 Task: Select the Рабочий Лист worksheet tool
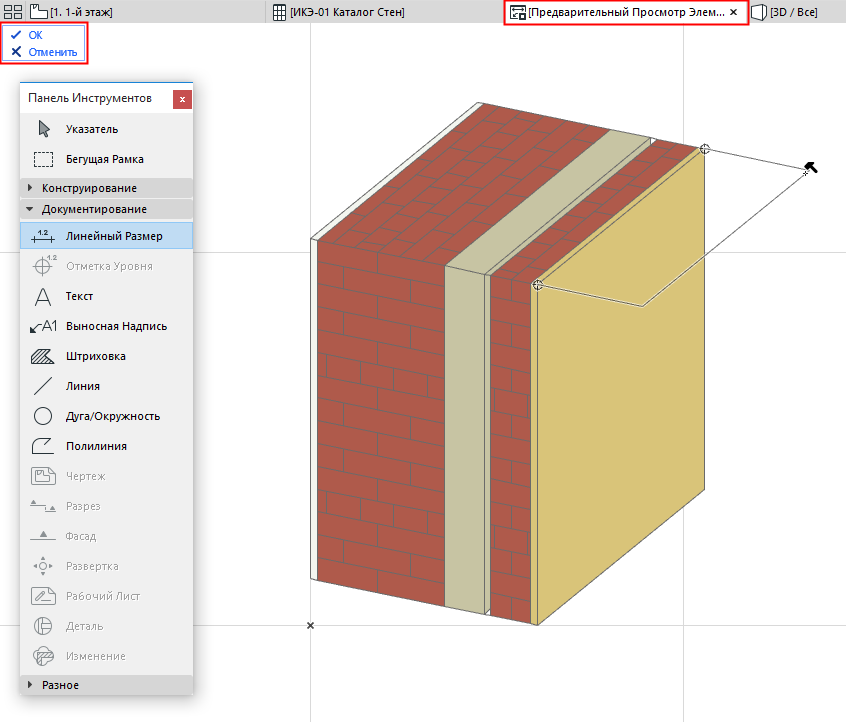pos(106,596)
